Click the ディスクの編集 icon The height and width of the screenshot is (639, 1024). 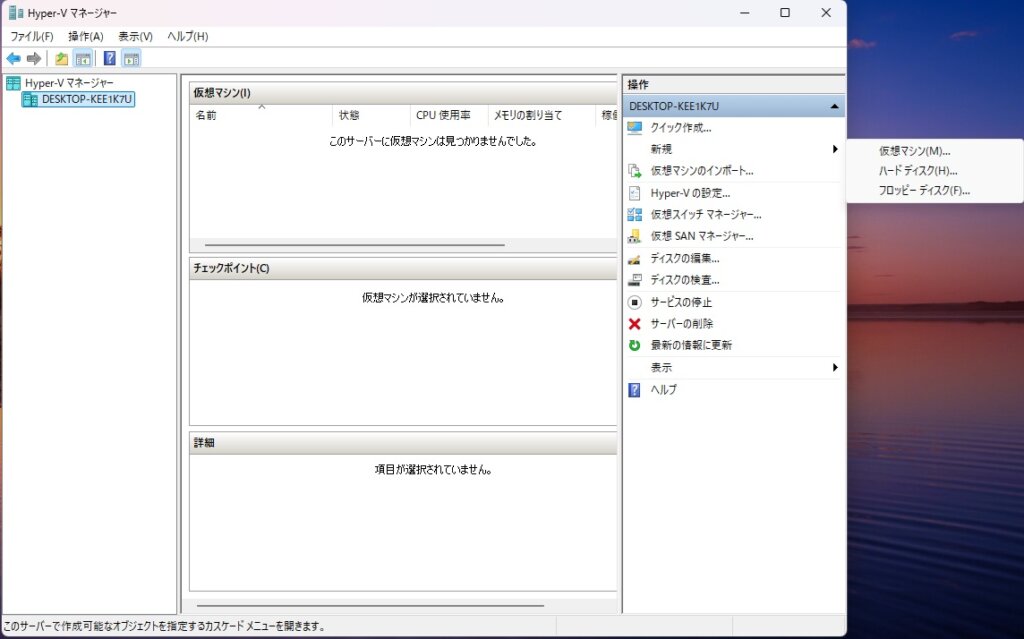click(x=634, y=259)
